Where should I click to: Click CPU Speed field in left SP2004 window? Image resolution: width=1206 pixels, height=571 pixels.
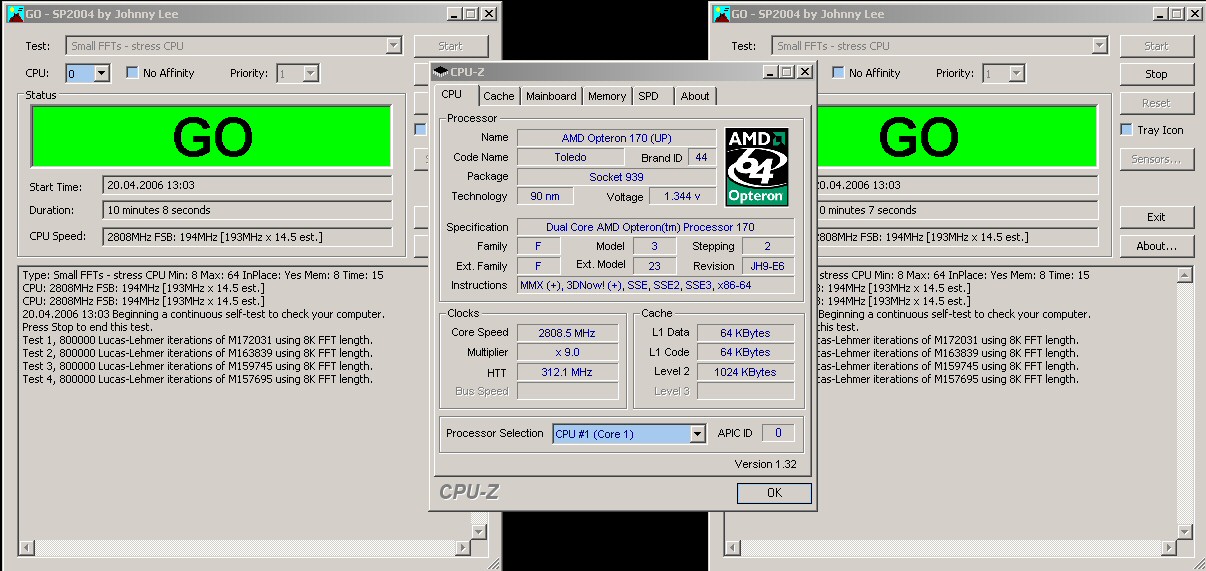tap(248, 237)
